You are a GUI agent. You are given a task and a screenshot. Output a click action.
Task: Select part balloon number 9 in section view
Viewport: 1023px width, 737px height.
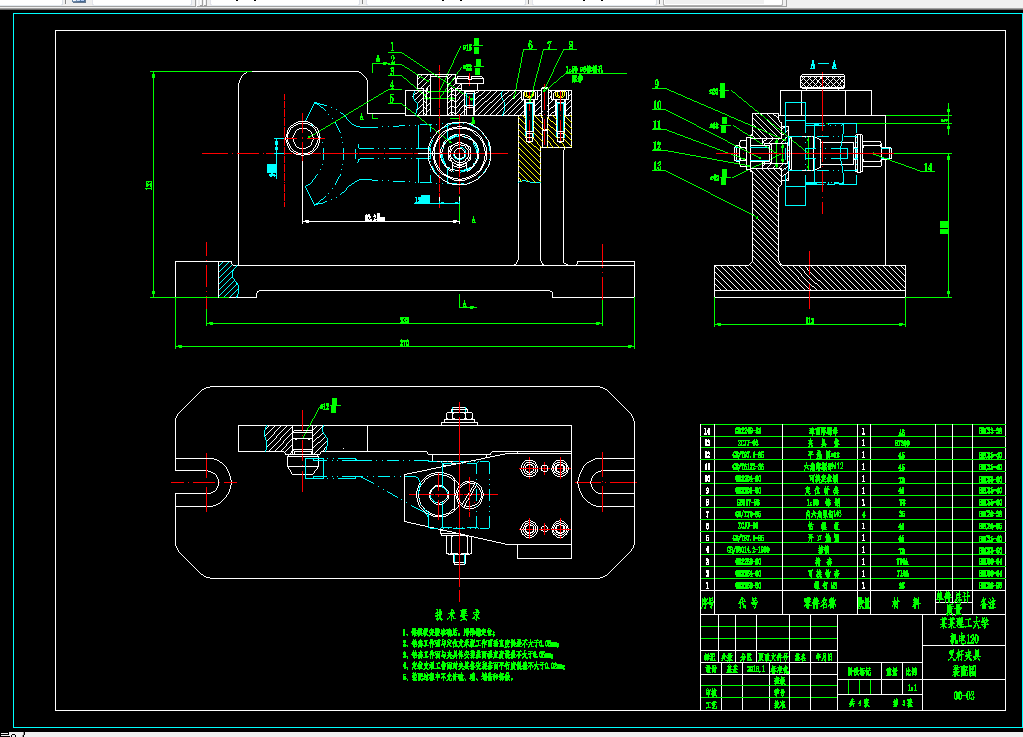pyautogui.click(x=657, y=84)
